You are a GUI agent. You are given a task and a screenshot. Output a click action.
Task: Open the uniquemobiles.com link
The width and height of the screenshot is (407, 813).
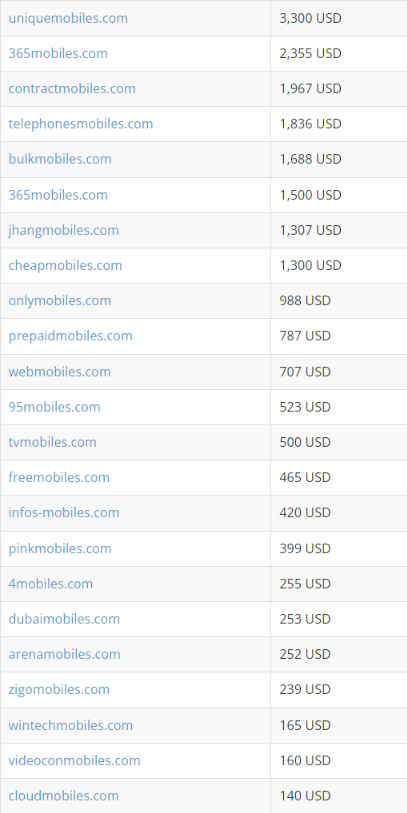[x=68, y=19]
